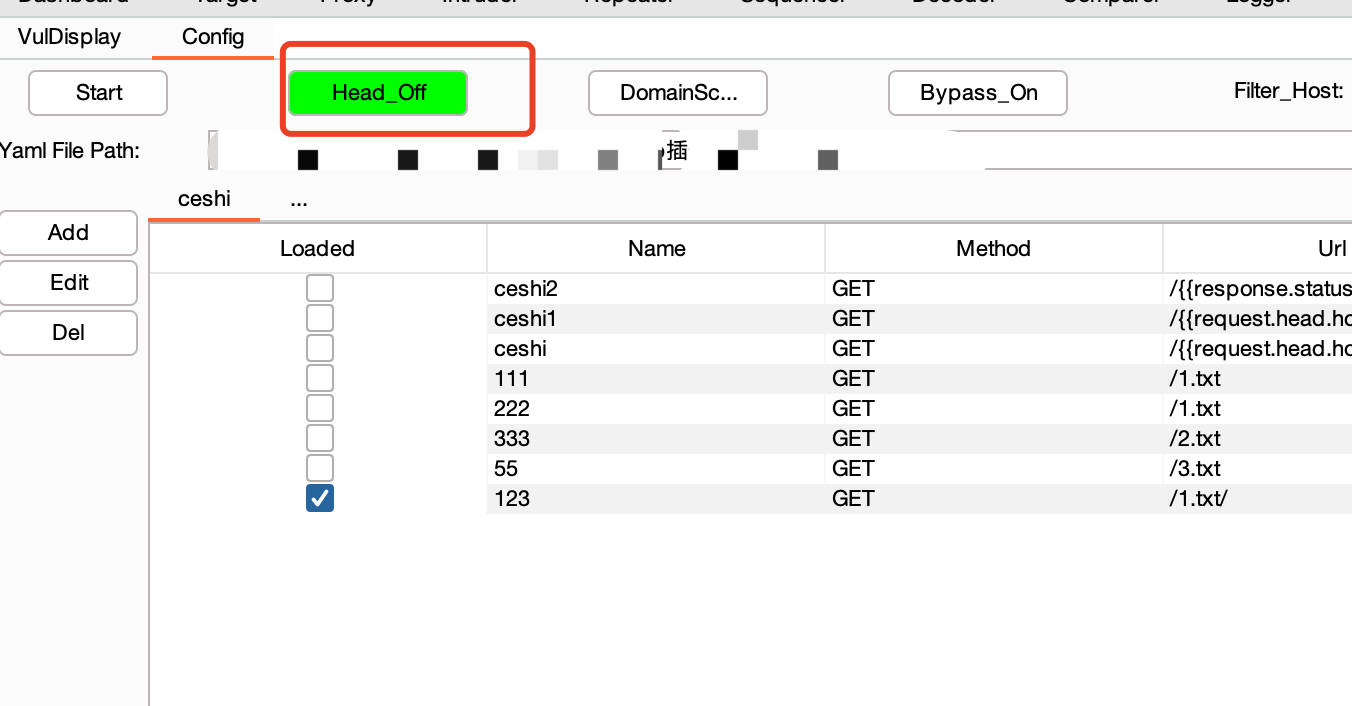
Task: Click the '...' tab to add group
Action: (x=298, y=199)
